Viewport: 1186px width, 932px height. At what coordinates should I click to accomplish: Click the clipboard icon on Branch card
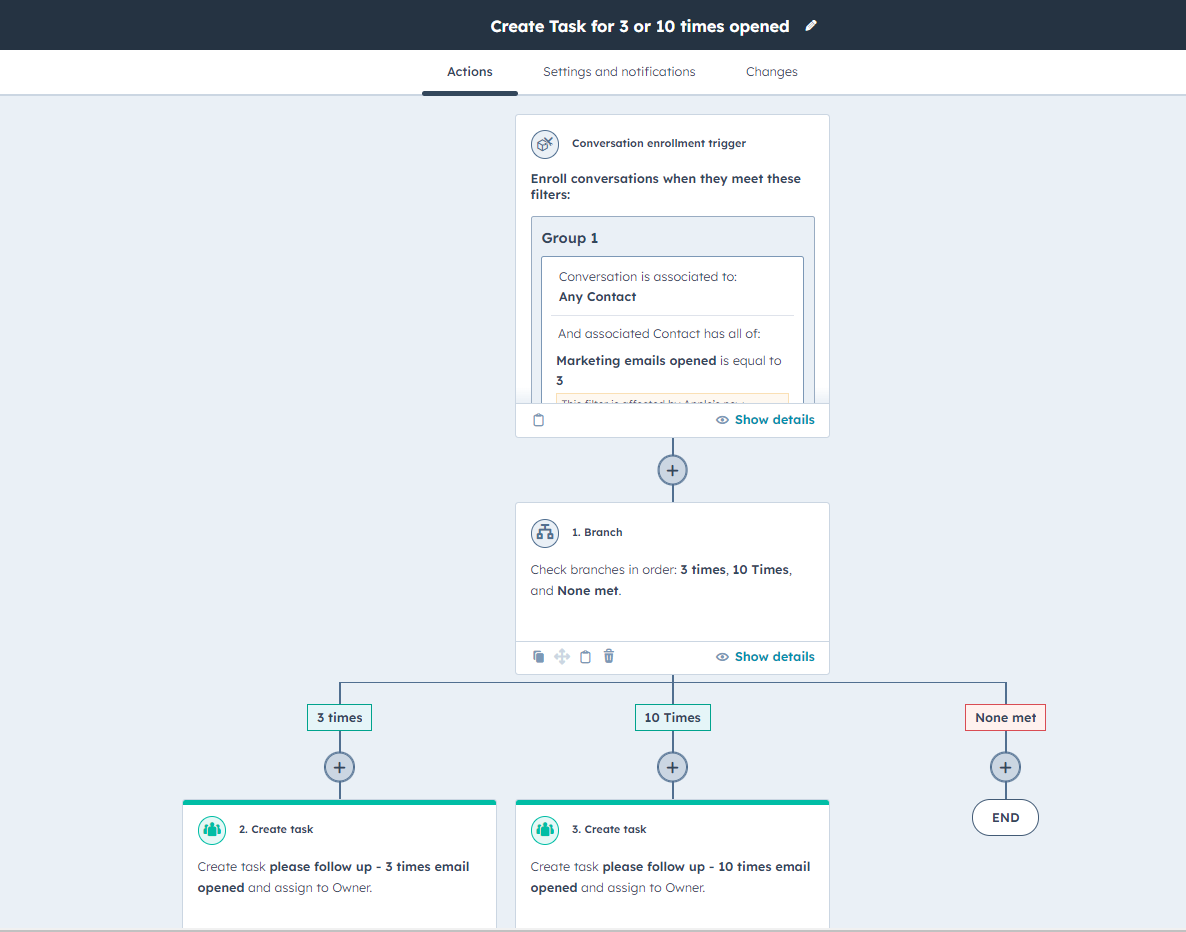pyautogui.click(x=586, y=657)
